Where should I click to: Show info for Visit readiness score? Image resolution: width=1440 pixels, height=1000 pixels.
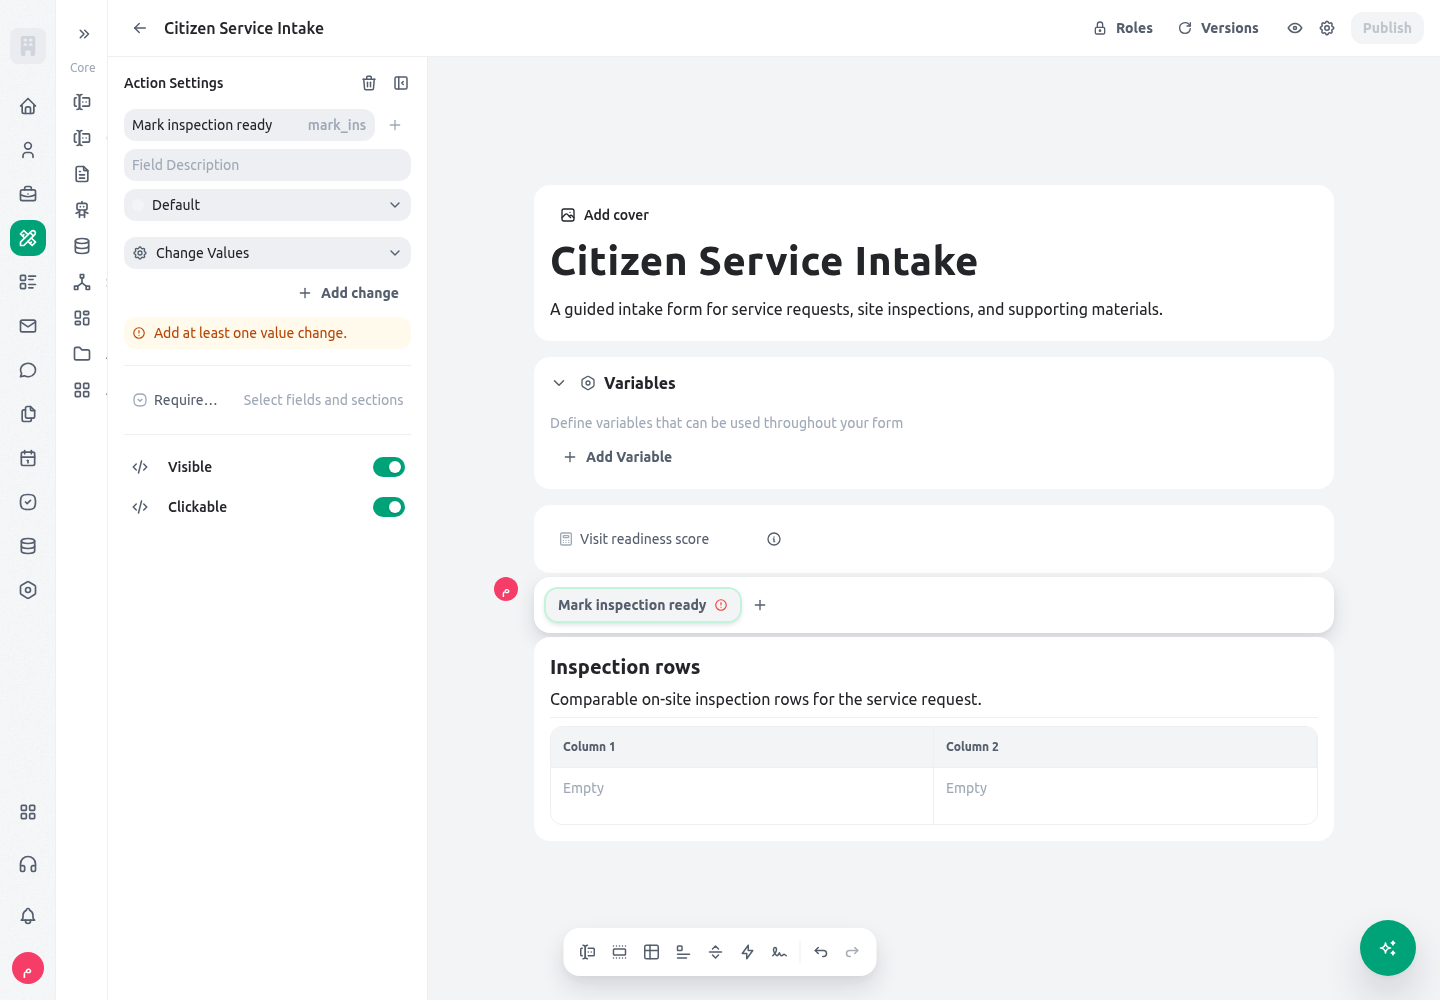coord(774,539)
